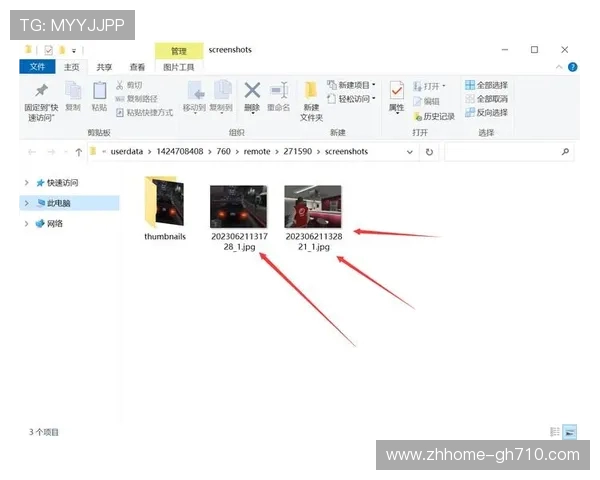The height and width of the screenshot is (480, 600).
Task: Choose Select all (全部选择)
Action: (x=486, y=85)
